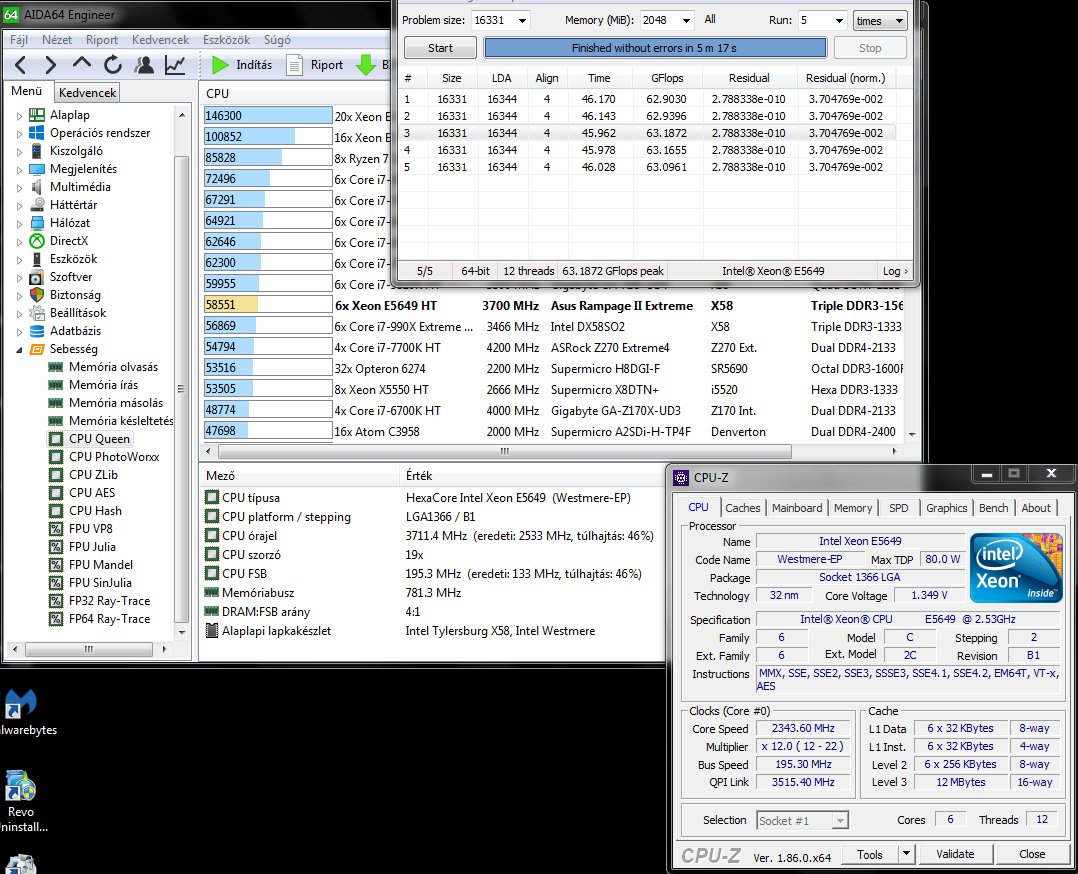Select the FPU VP8 benchmark

click(91, 528)
